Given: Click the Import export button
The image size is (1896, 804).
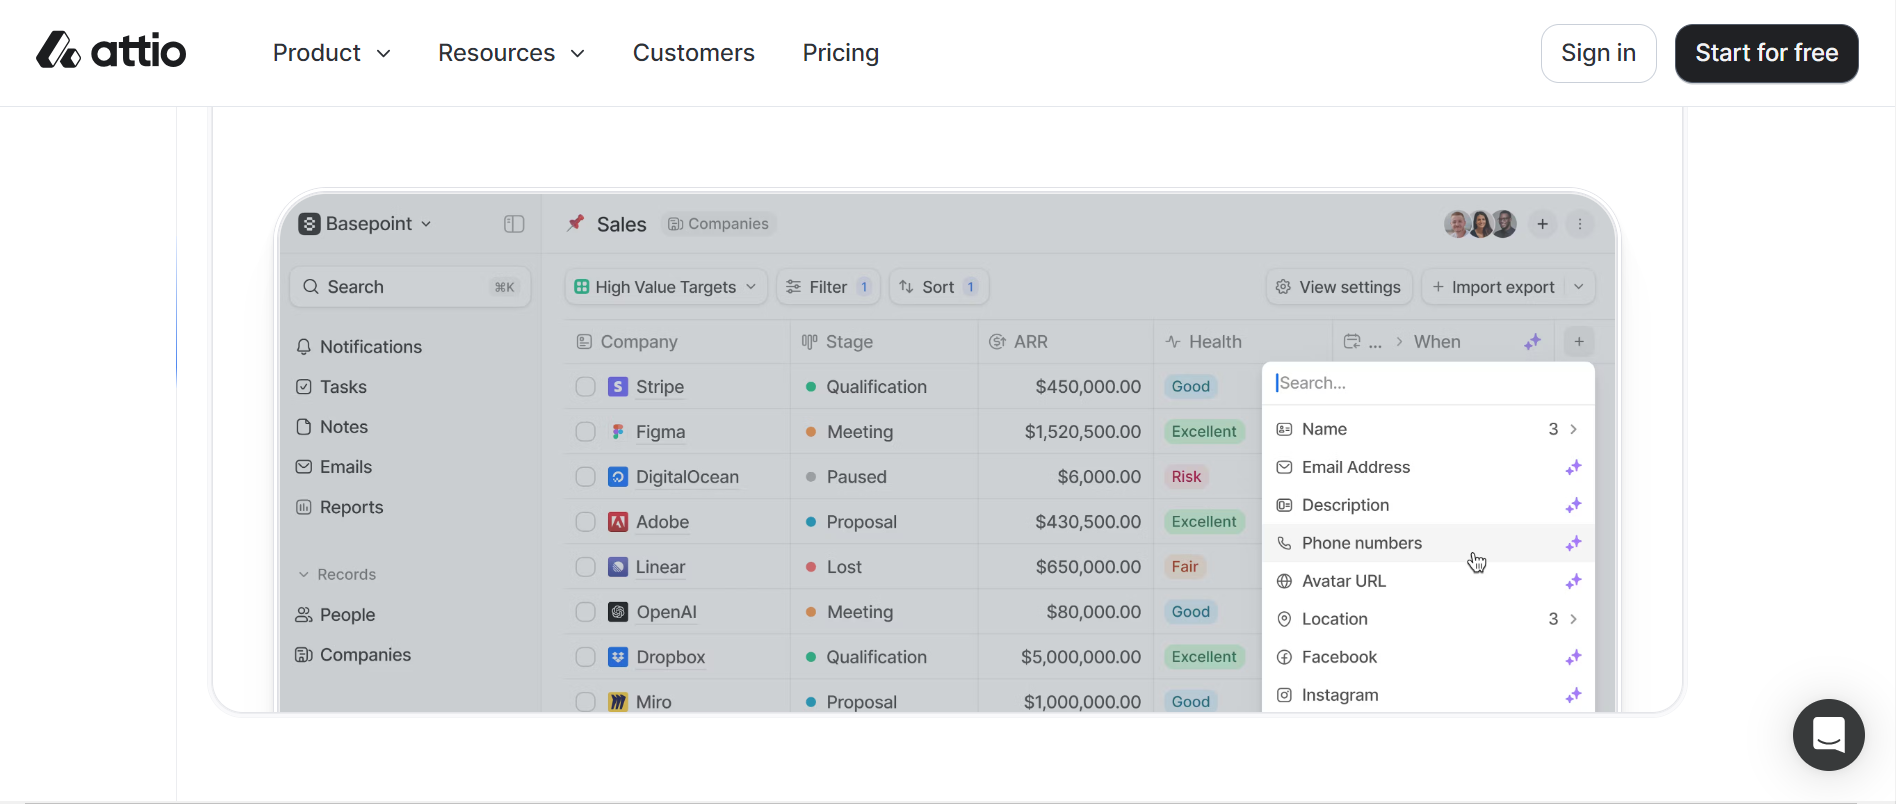Looking at the screenshot, I should click(1494, 287).
